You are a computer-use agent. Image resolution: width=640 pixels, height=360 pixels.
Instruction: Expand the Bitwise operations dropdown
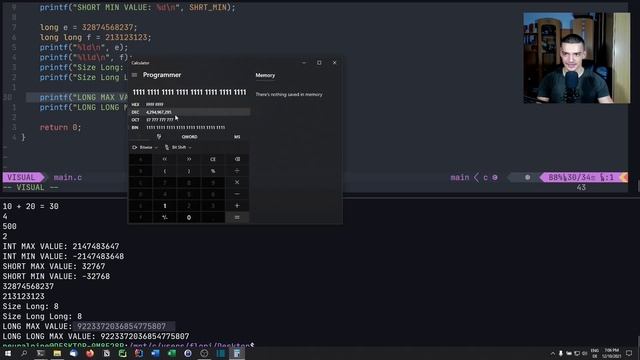click(x=145, y=147)
